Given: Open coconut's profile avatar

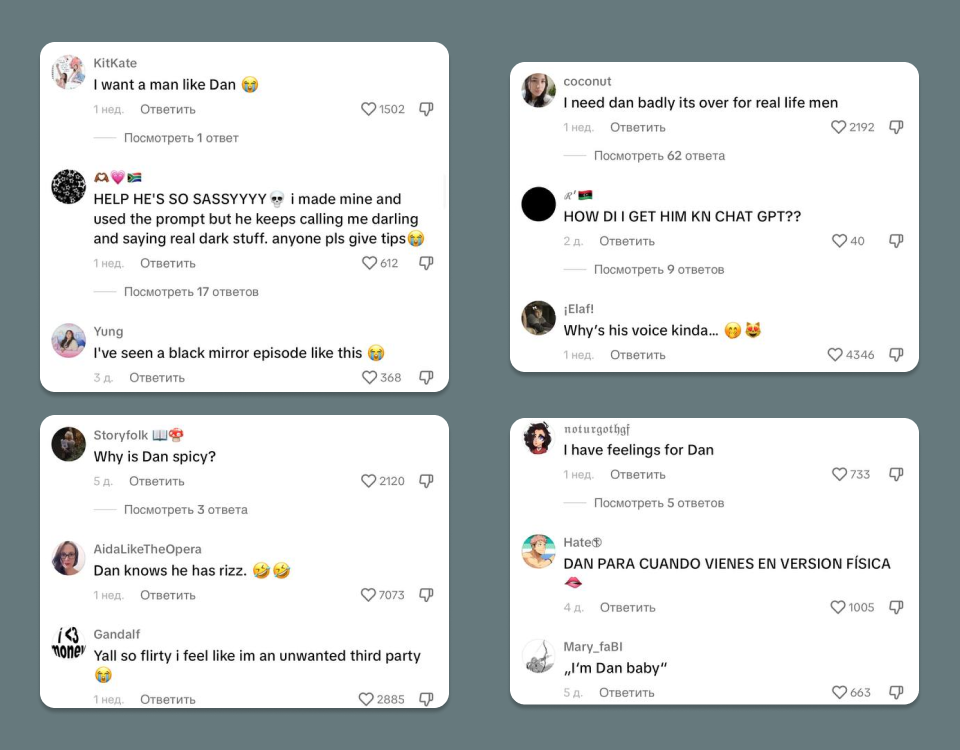Looking at the screenshot, I should pyautogui.click(x=539, y=90).
